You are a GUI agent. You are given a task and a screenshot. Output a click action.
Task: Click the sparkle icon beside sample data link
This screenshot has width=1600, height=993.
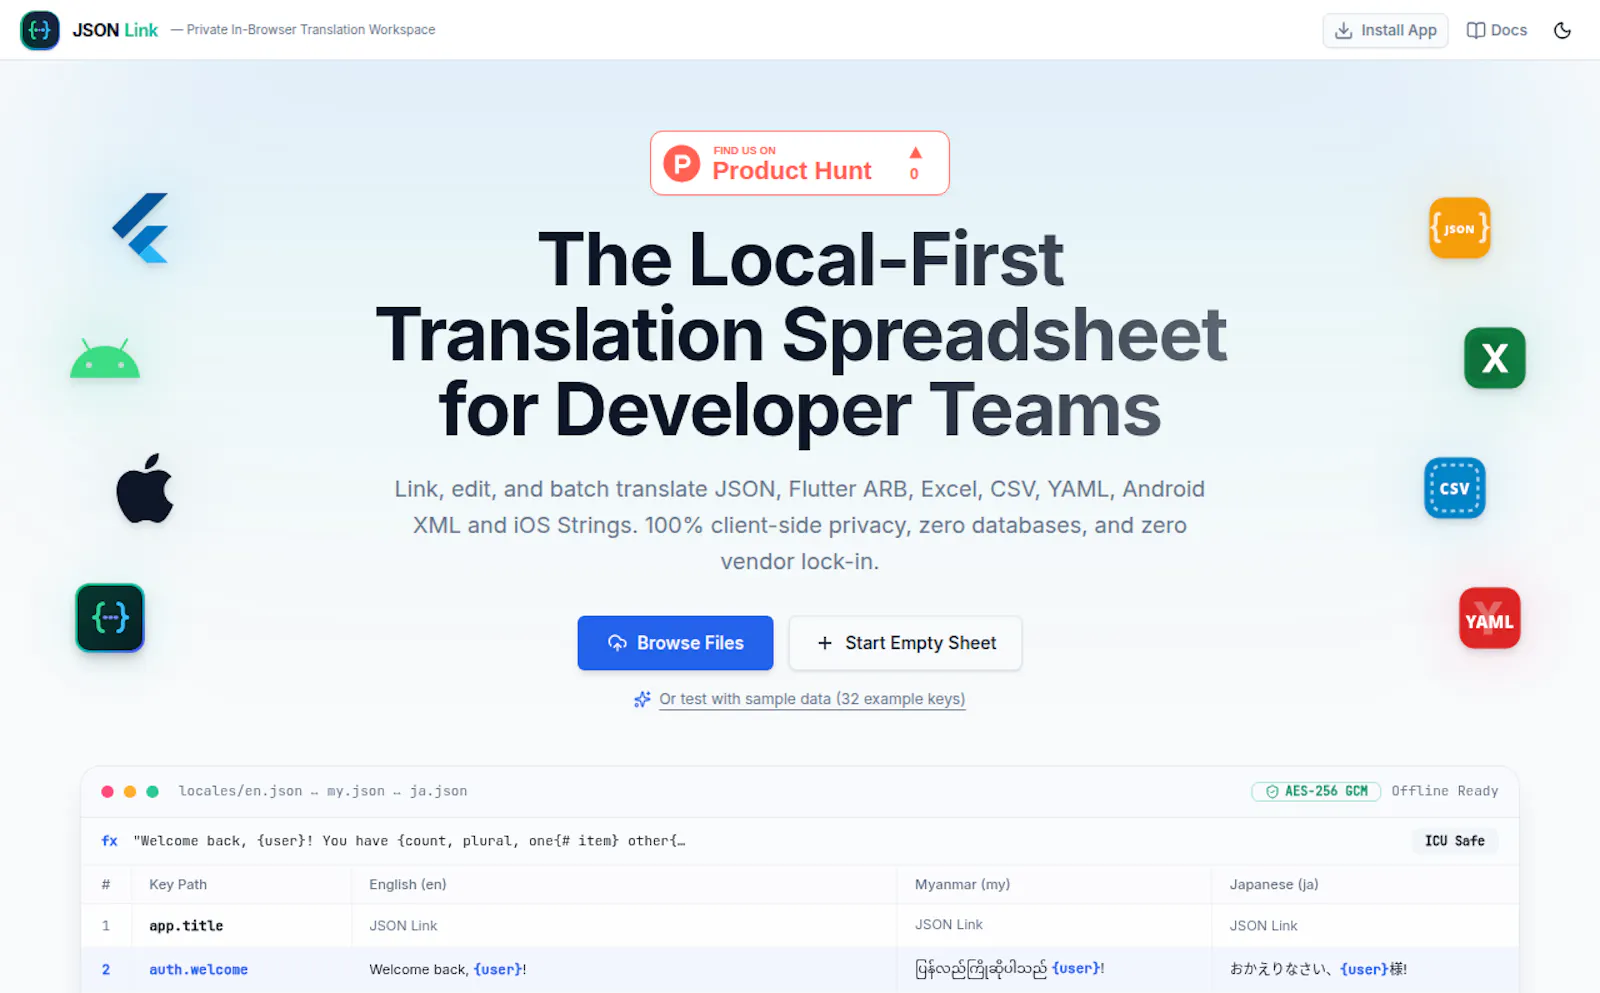[x=642, y=699]
